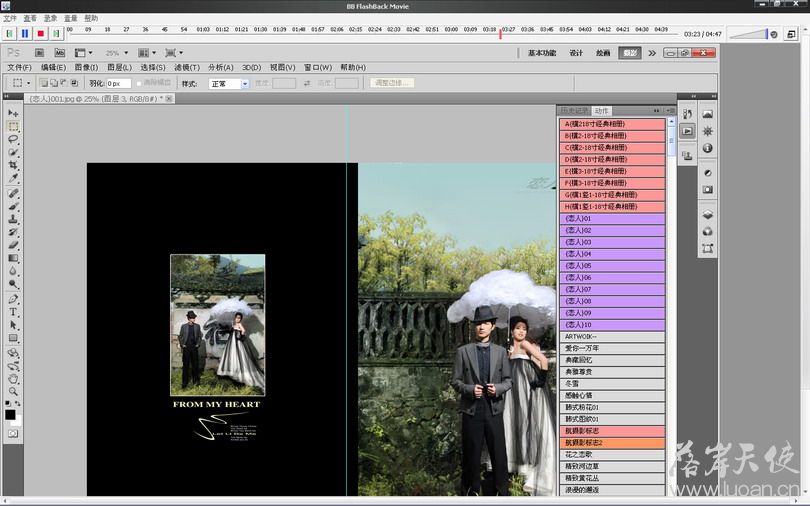The width and height of the screenshot is (810, 506).
Task: Open the Arrange Documents dropdown
Action: pyautogui.click(x=147, y=53)
